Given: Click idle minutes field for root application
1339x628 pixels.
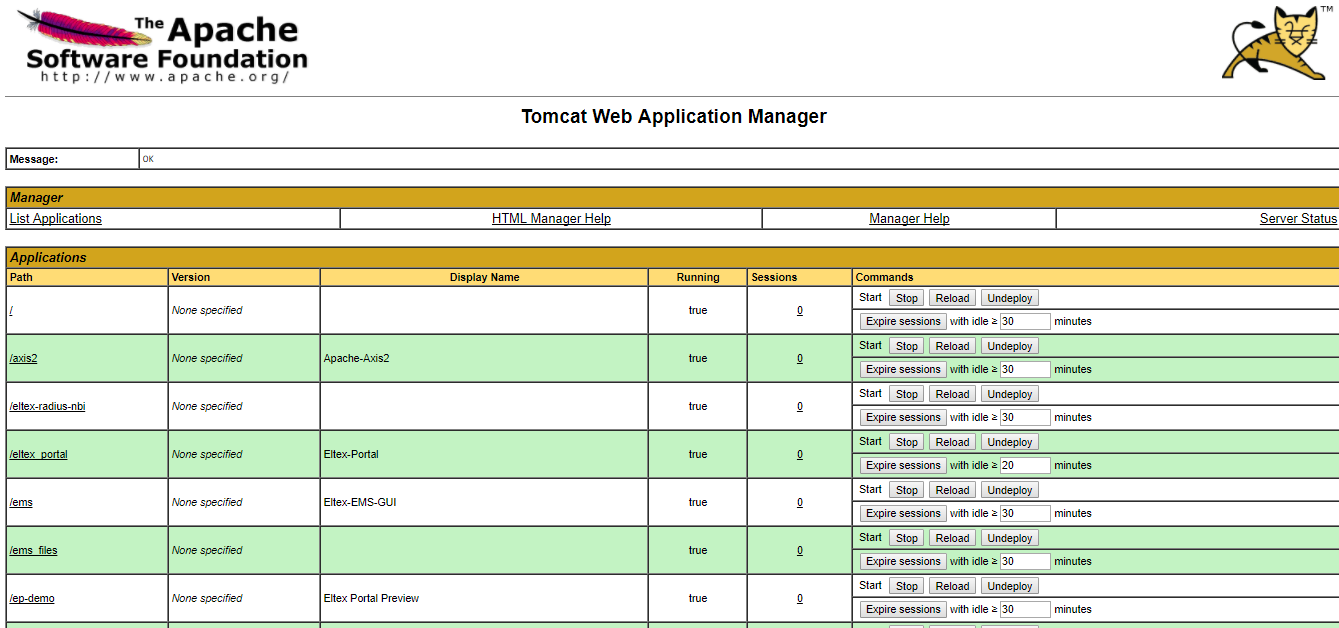Looking at the screenshot, I should [x=1024, y=321].
